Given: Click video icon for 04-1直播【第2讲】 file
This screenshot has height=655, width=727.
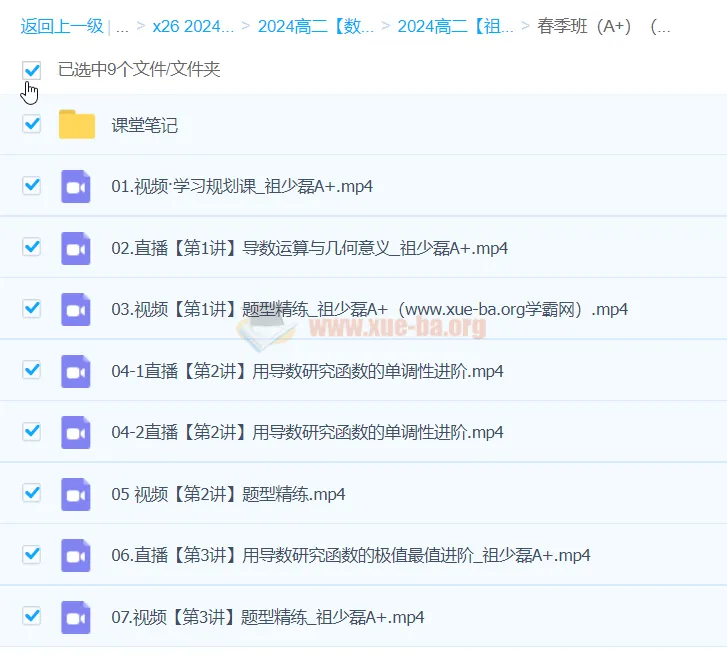Looking at the screenshot, I should [76, 371].
